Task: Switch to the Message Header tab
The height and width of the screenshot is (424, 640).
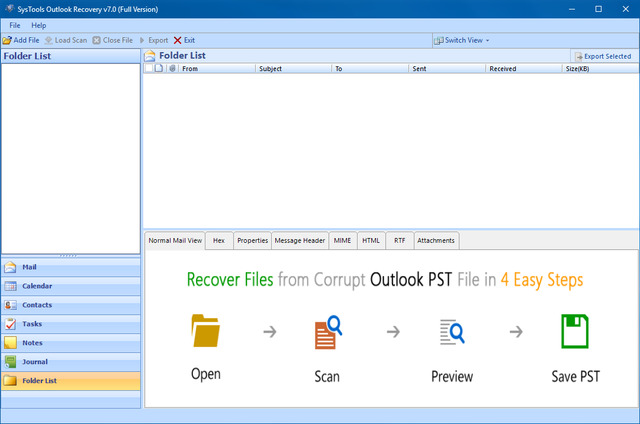Action: pos(299,240)
